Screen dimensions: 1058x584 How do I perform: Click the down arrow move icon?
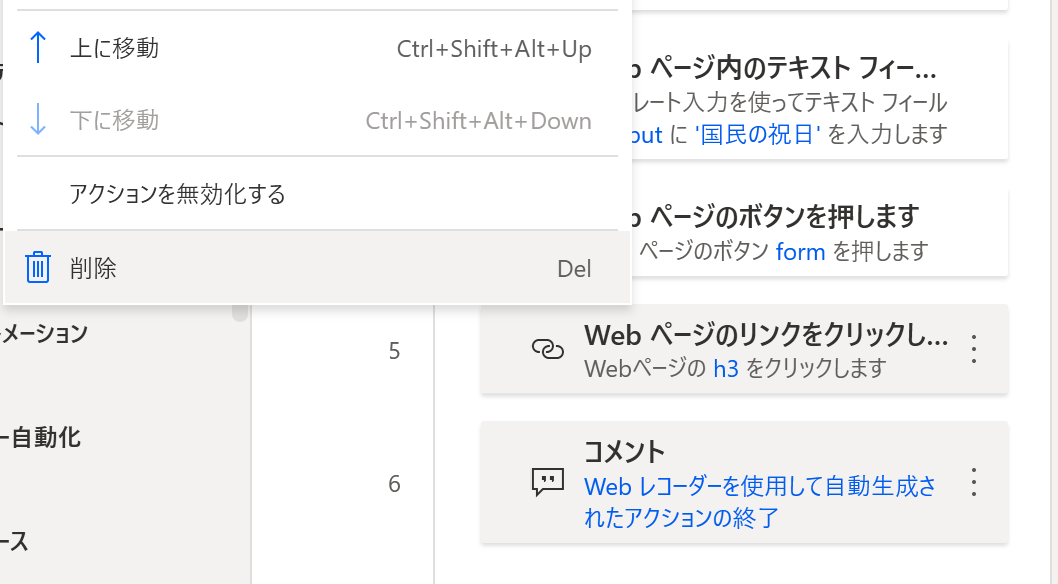[38, 120]
